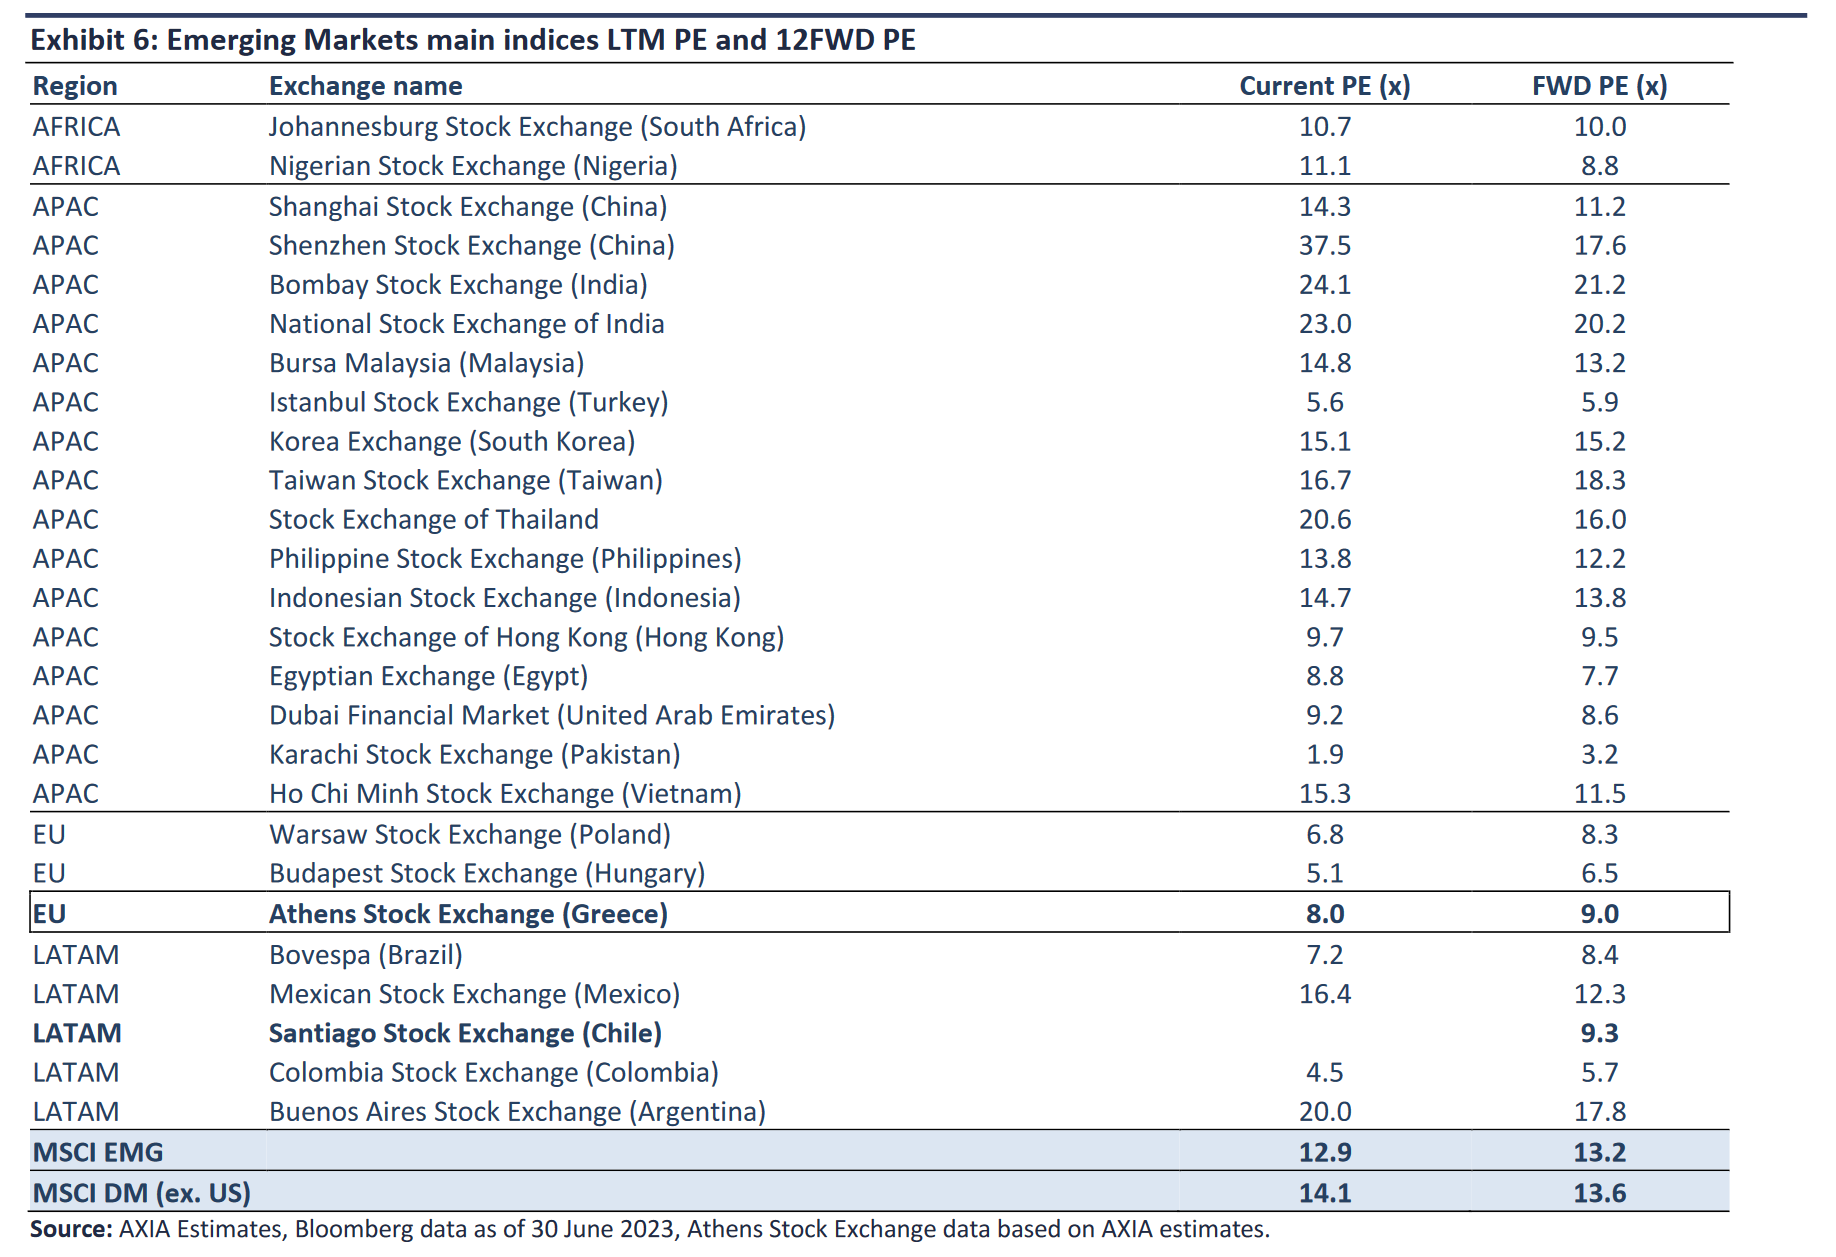Click Buenos Aires Stock Exchange (Argentina)
This screenshot has width=1836, height=1257.
517,1111
